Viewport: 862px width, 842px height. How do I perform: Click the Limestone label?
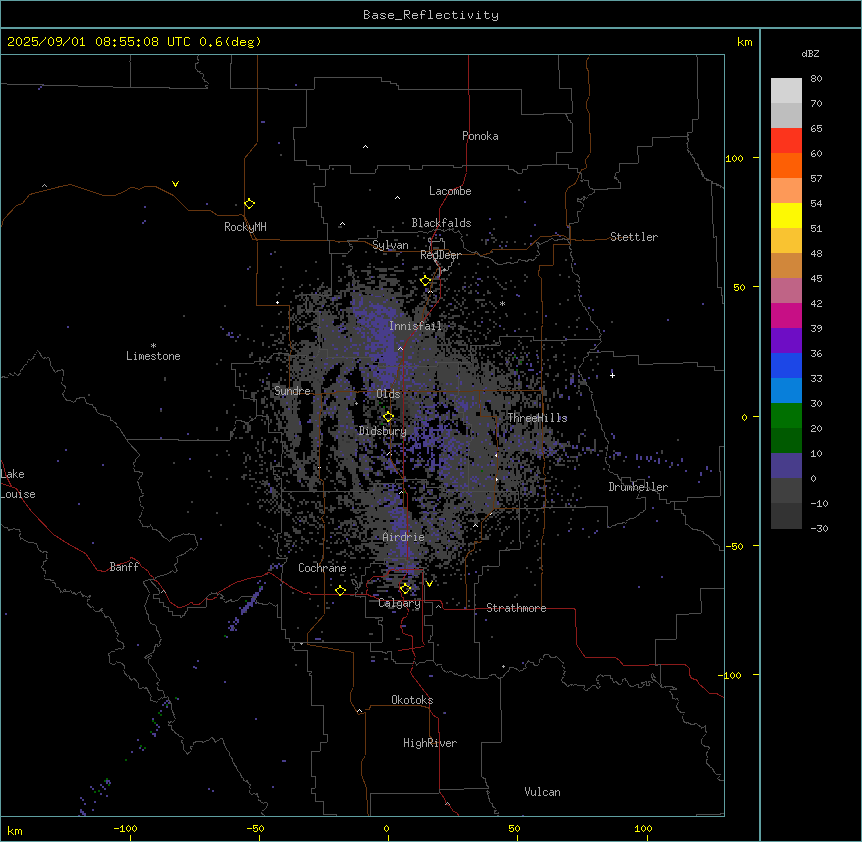point(153,356)
